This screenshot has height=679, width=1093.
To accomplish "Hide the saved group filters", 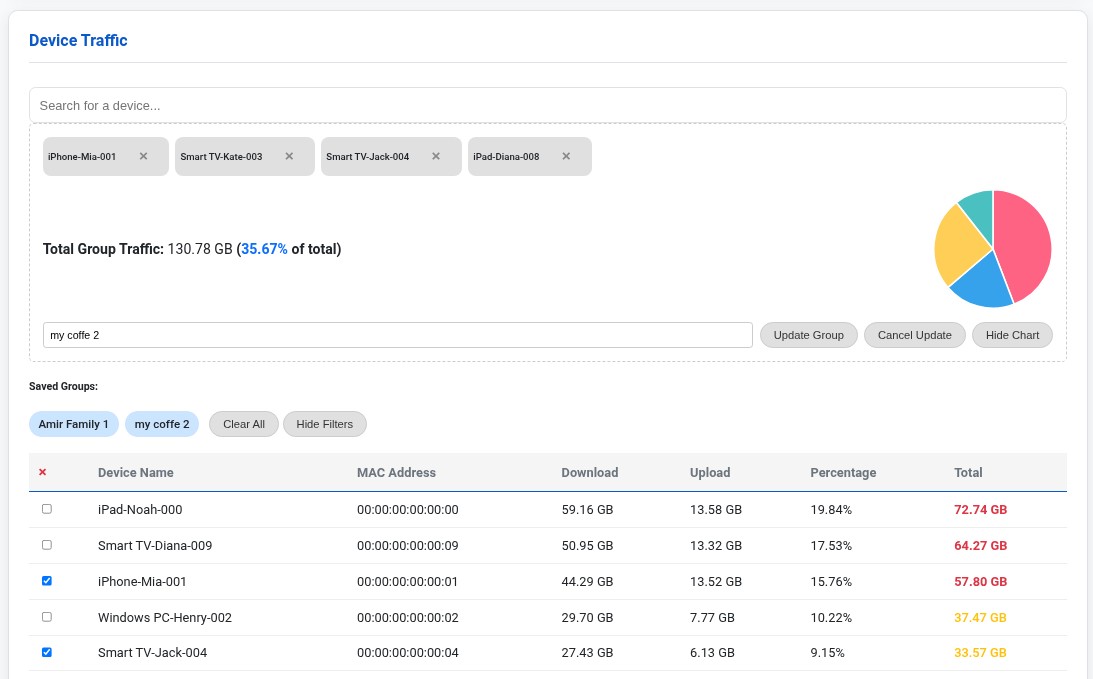I will coord(324,424).
